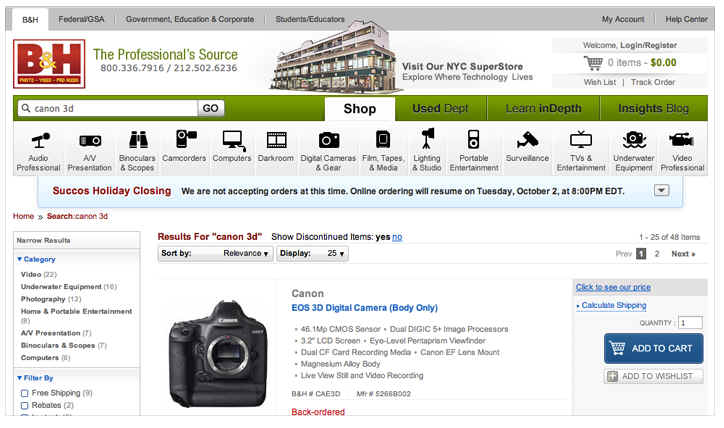
Task: Click the Canon EOS 3D camera thumbnail
Action: pyautogui.click(x=218, y=355)
